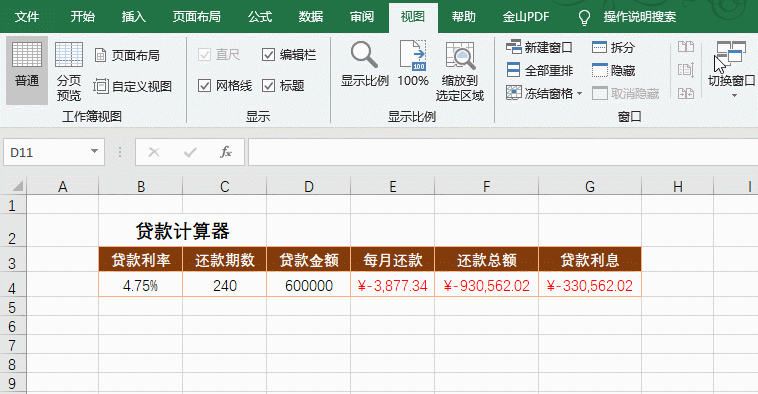Open the File (文件) tab
758x394 pixels.
point(27,17)
